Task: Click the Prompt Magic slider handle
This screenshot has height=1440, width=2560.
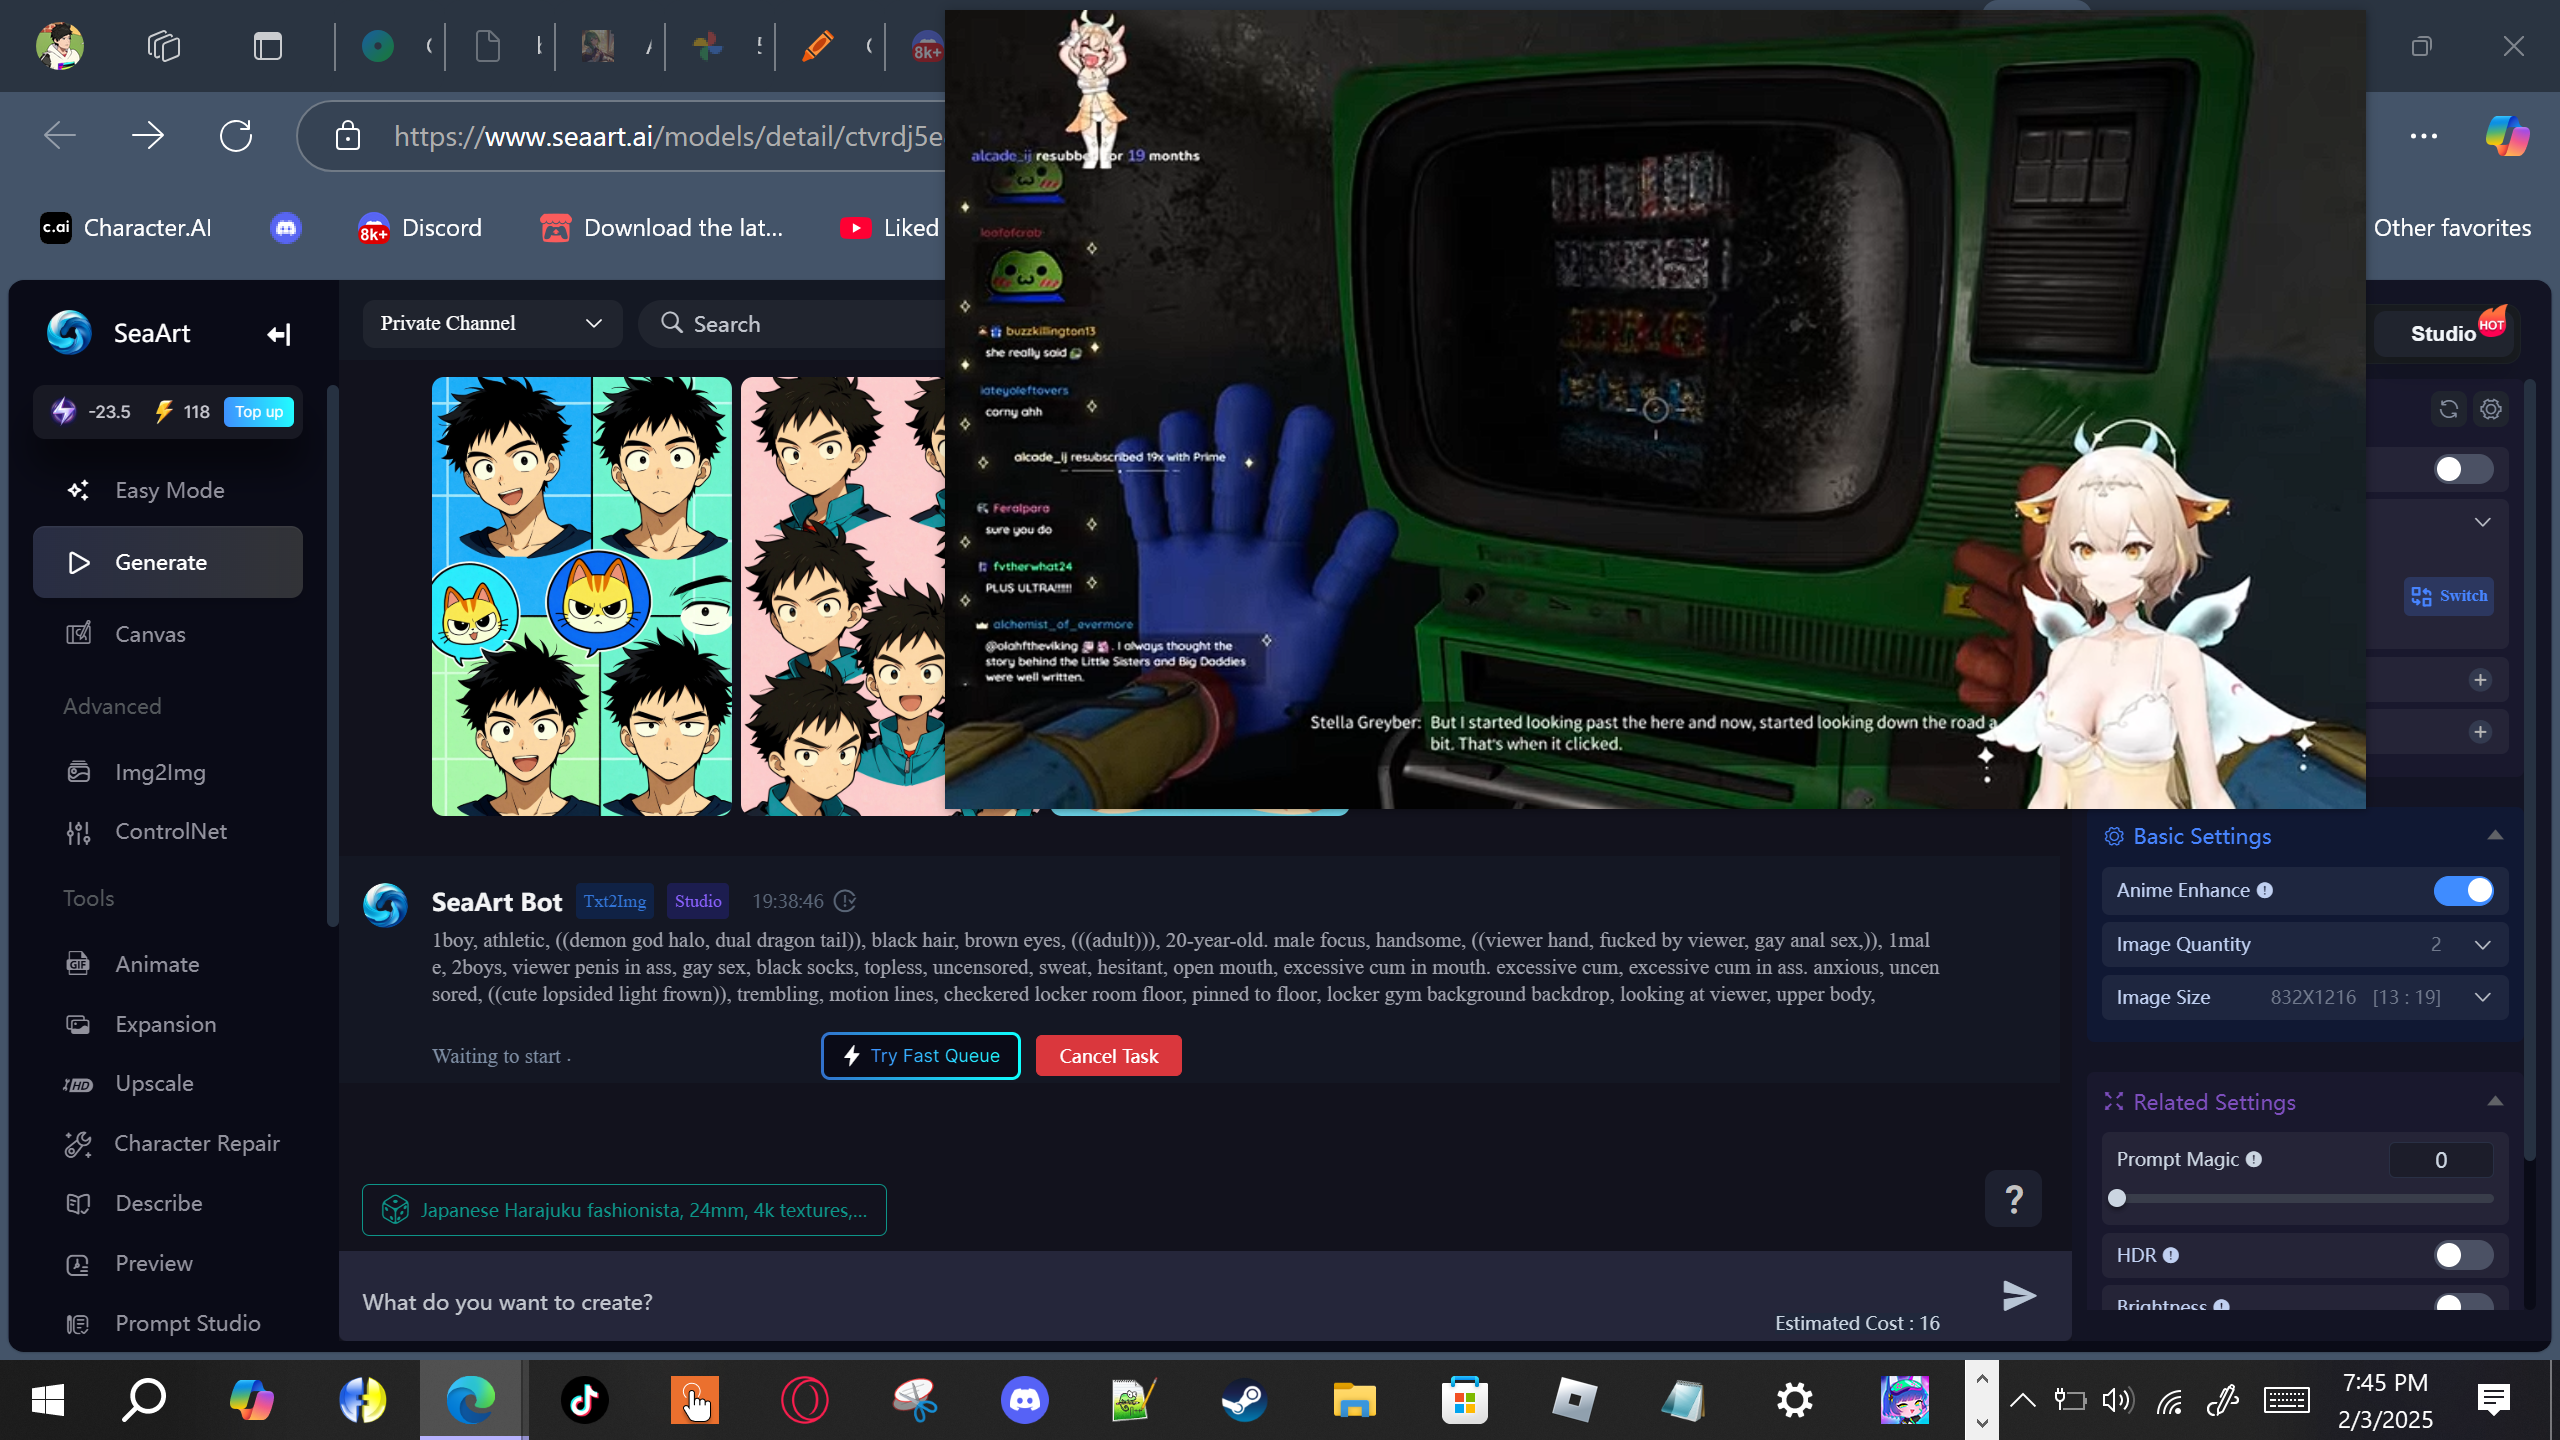Action: tap(2117, 1198)
